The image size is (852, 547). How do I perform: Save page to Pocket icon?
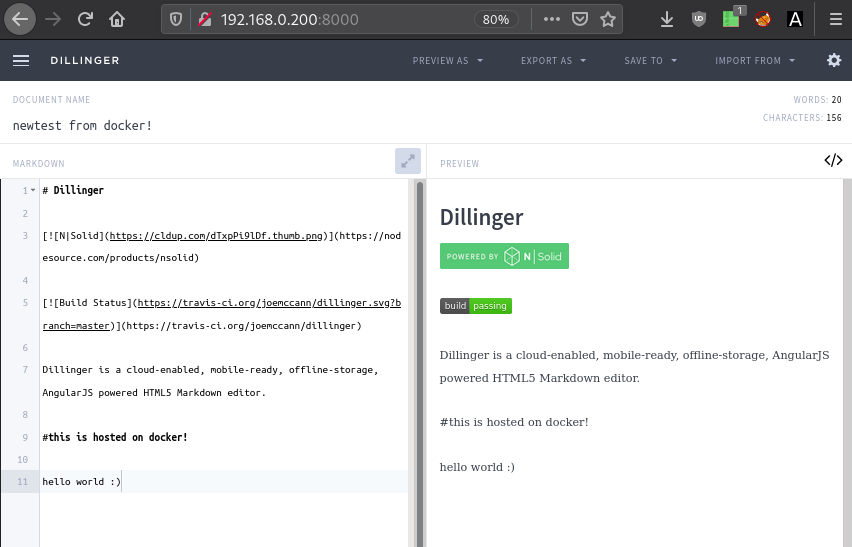click(580, 20)
